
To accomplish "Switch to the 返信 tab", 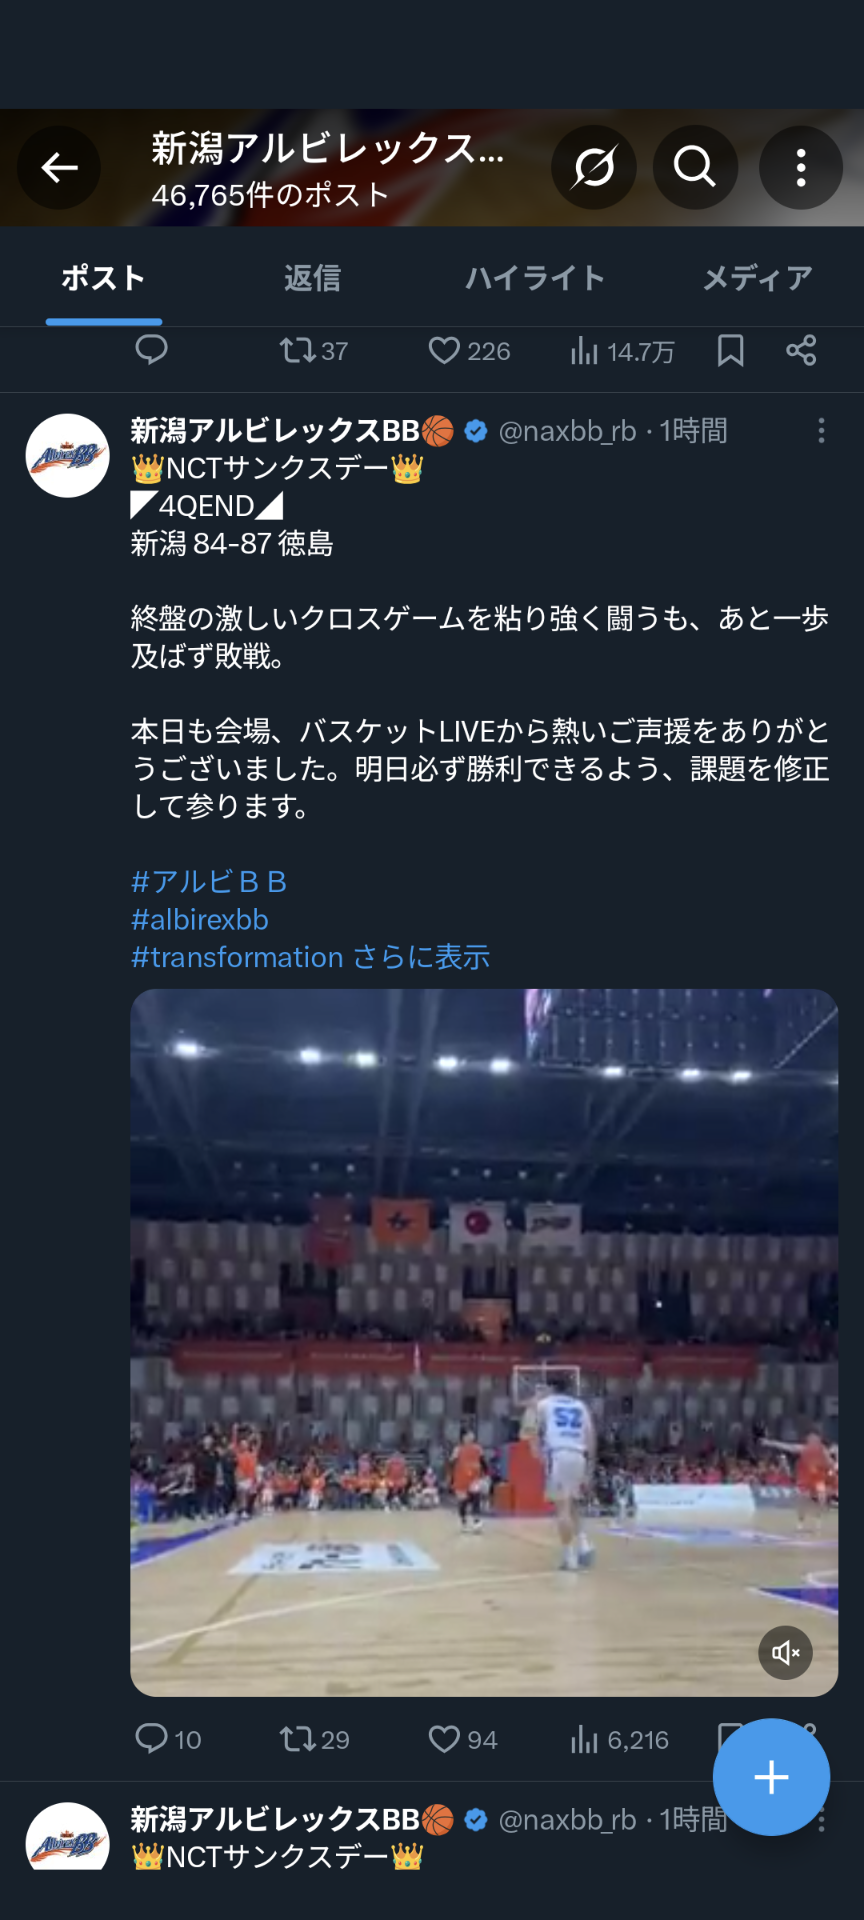I will pyautogui.click(x=312, y=278).
